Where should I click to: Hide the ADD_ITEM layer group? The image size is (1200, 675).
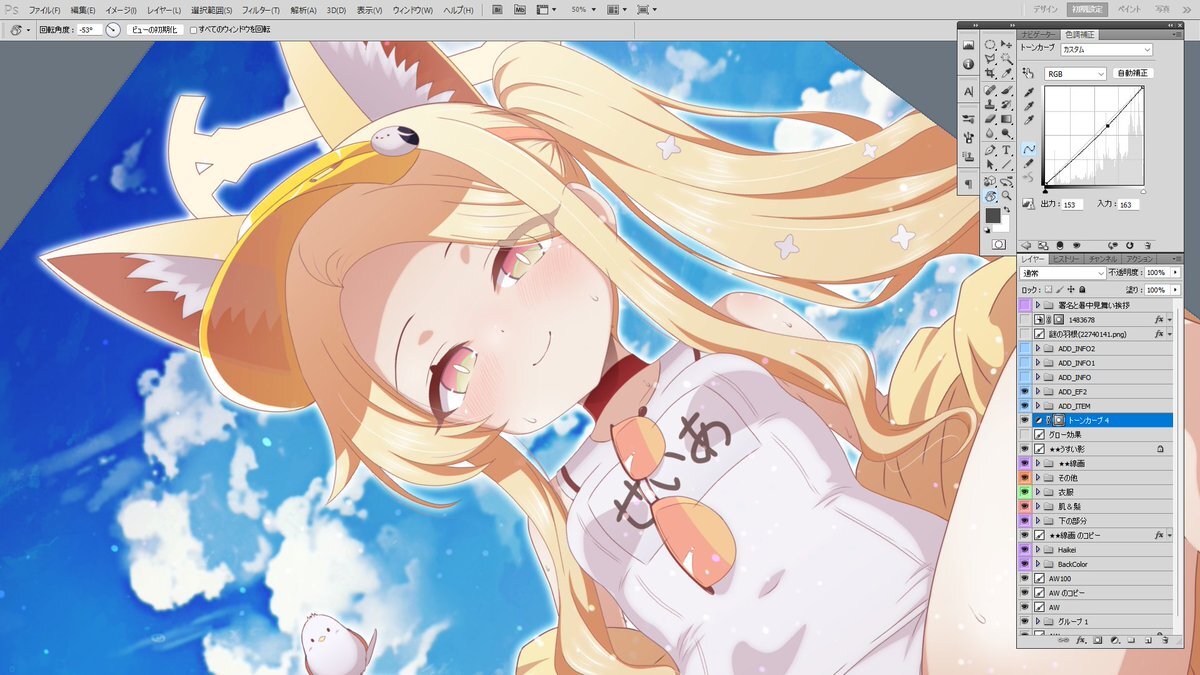[x=1024, y=406]
